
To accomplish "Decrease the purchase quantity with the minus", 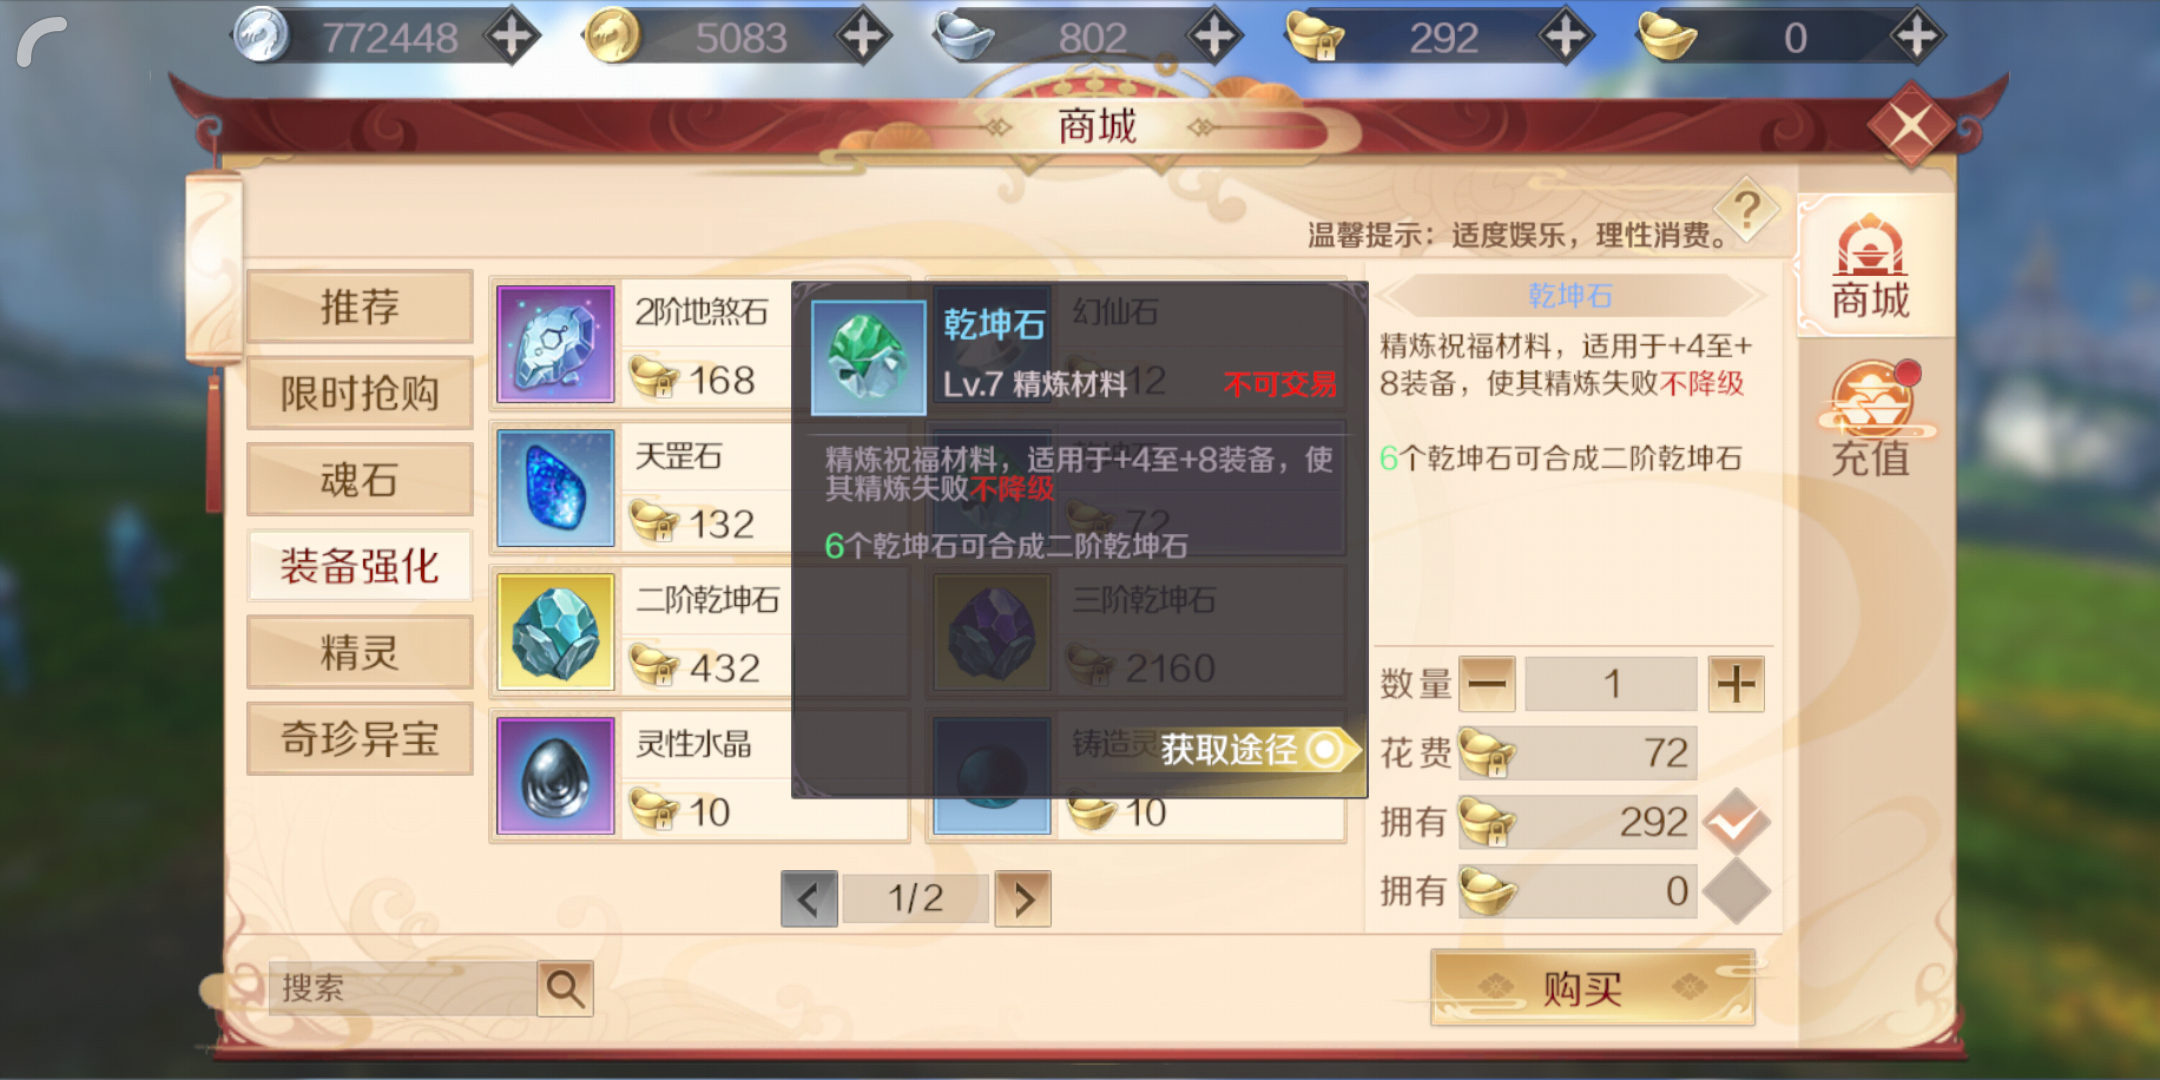I will click(x=1487, y=684).
